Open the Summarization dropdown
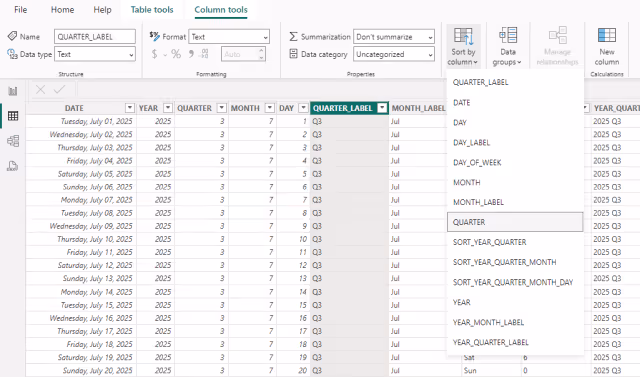The width and height of the screenshot is (640, 377). (x=394, y=37)
